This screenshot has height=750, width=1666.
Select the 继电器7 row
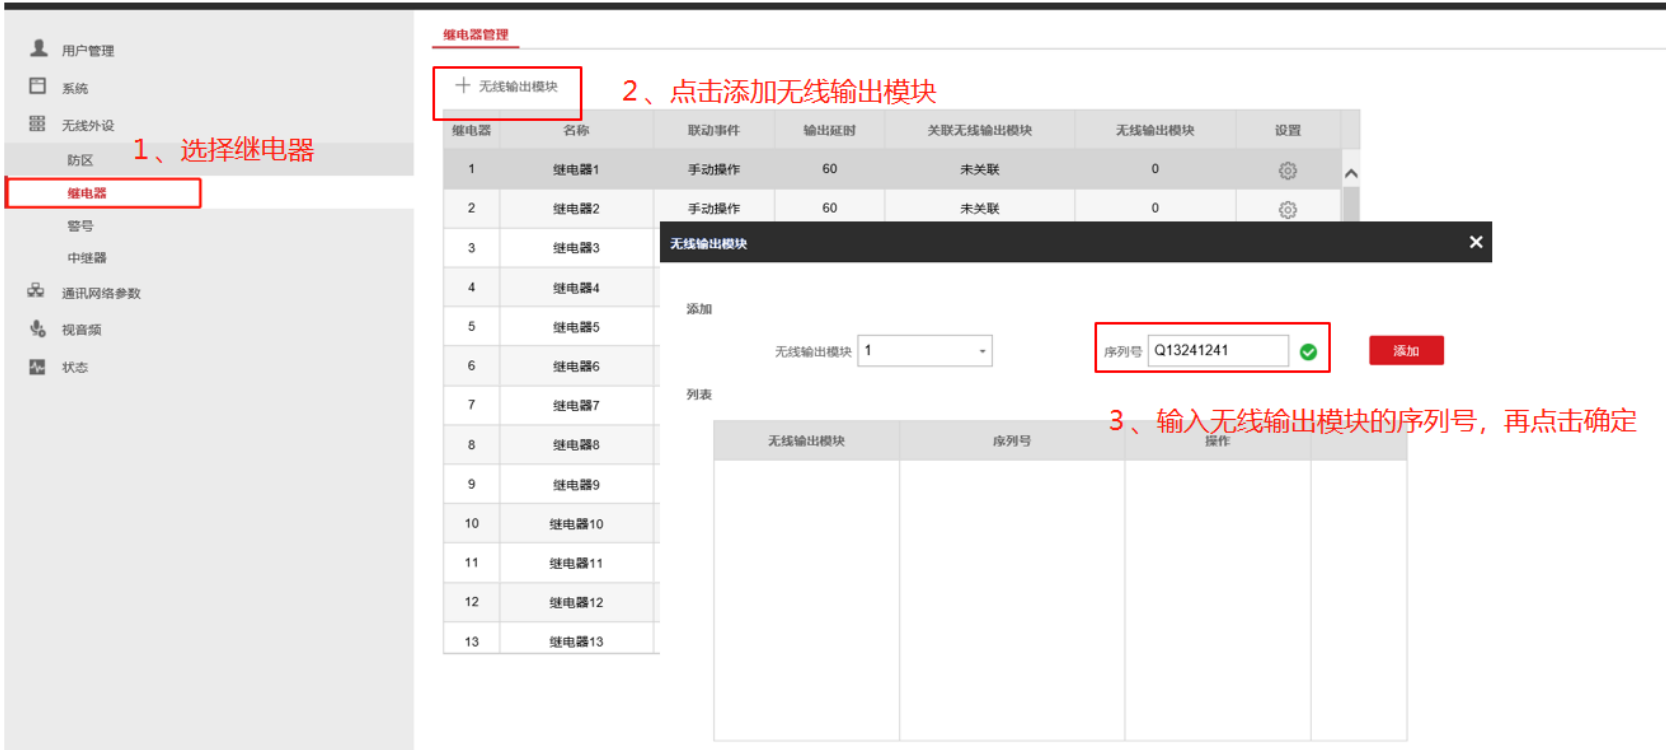[x=552, y=405]
